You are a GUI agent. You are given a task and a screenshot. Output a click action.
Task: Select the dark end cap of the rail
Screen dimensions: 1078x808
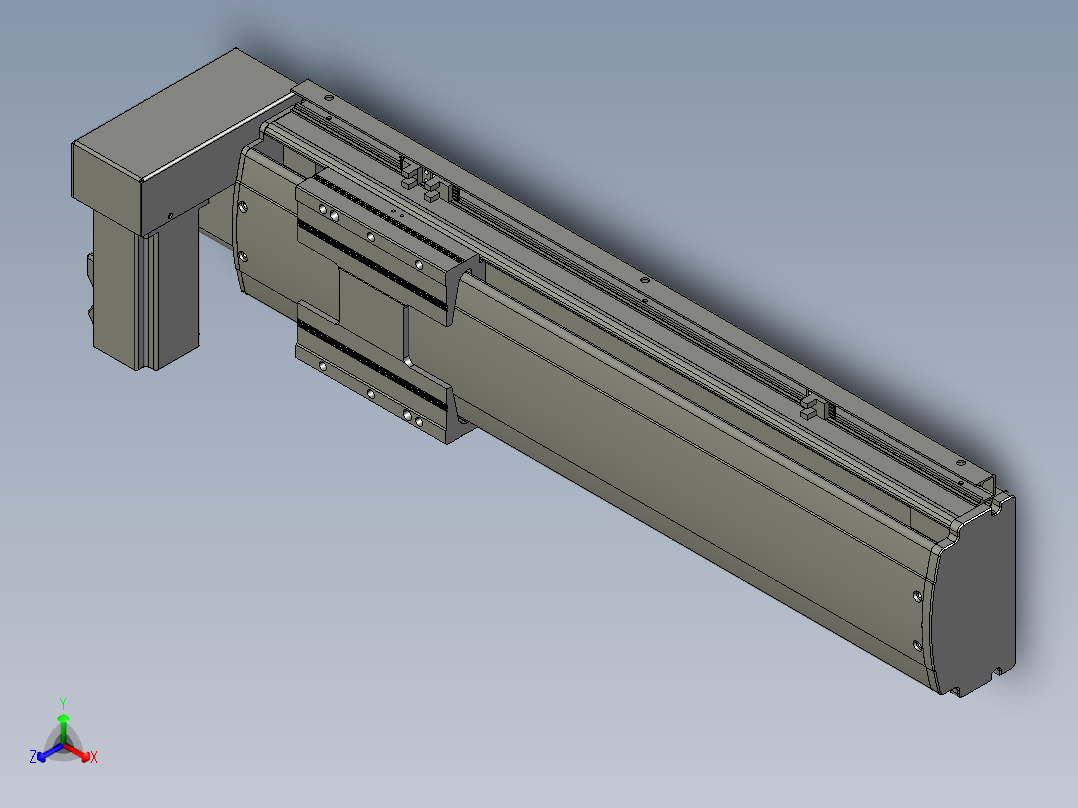[976, 598]
